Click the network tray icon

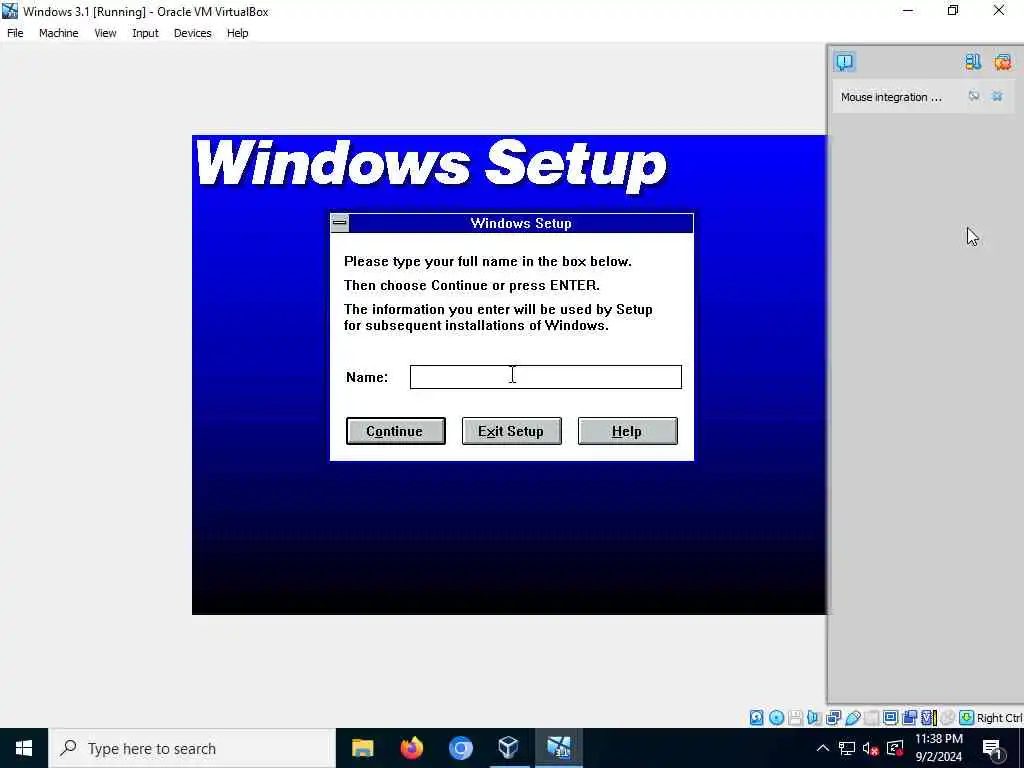847,748
